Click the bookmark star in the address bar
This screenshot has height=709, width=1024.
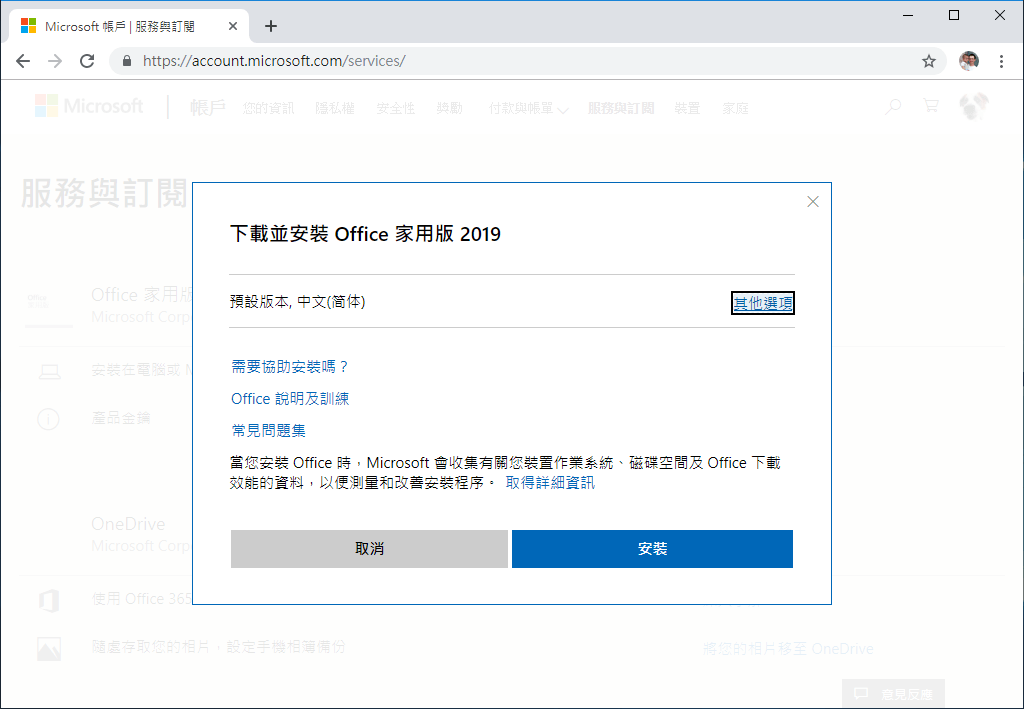(929, 60)
